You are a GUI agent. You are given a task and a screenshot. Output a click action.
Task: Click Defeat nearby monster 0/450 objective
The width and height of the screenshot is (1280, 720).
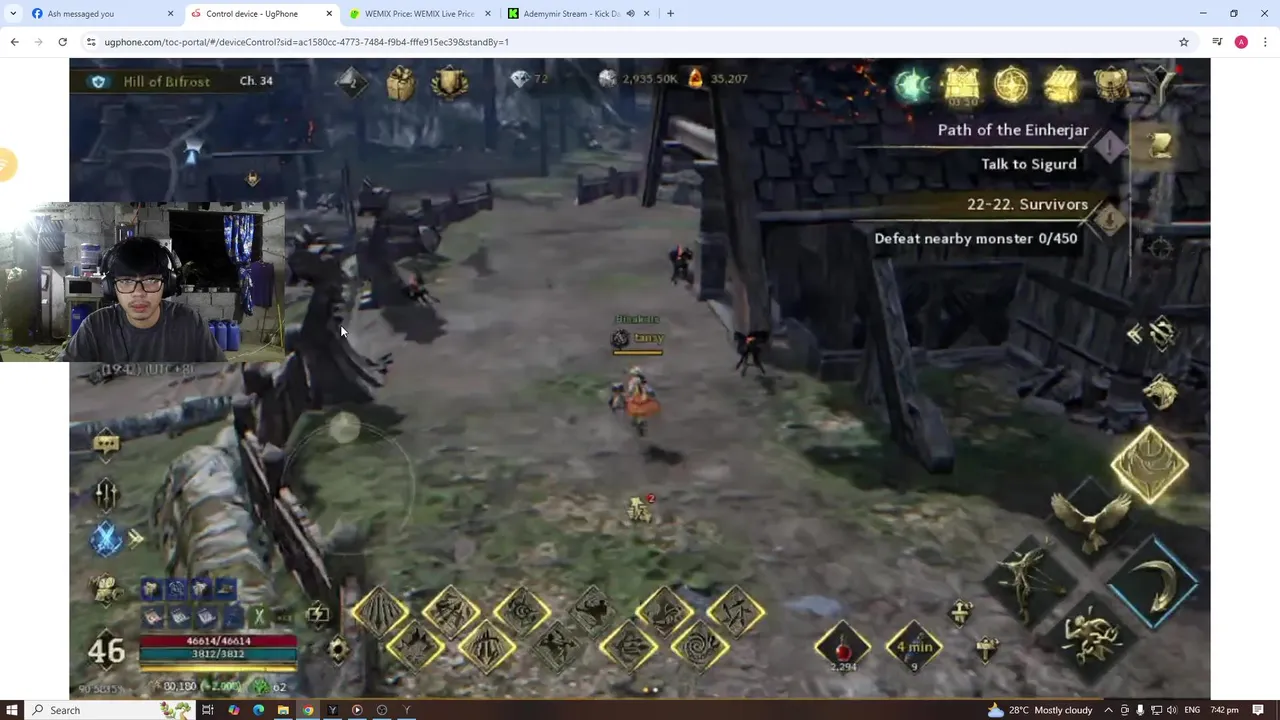coord(976,238)
